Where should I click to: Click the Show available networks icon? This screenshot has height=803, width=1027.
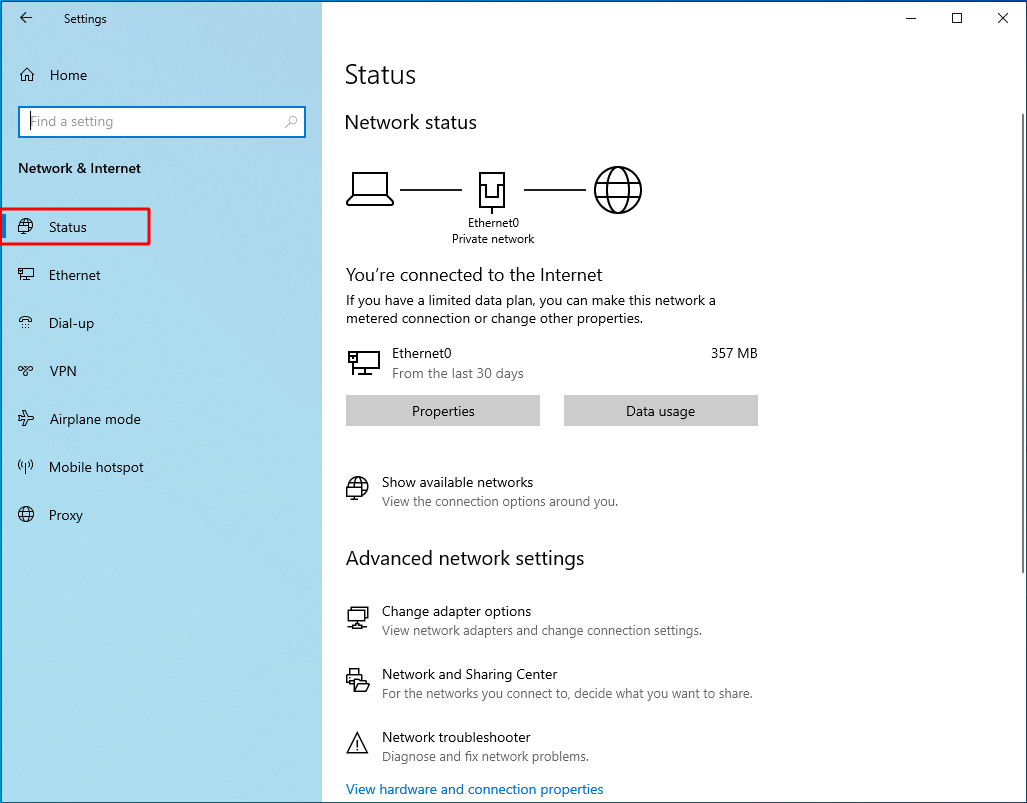click(357, 489)
